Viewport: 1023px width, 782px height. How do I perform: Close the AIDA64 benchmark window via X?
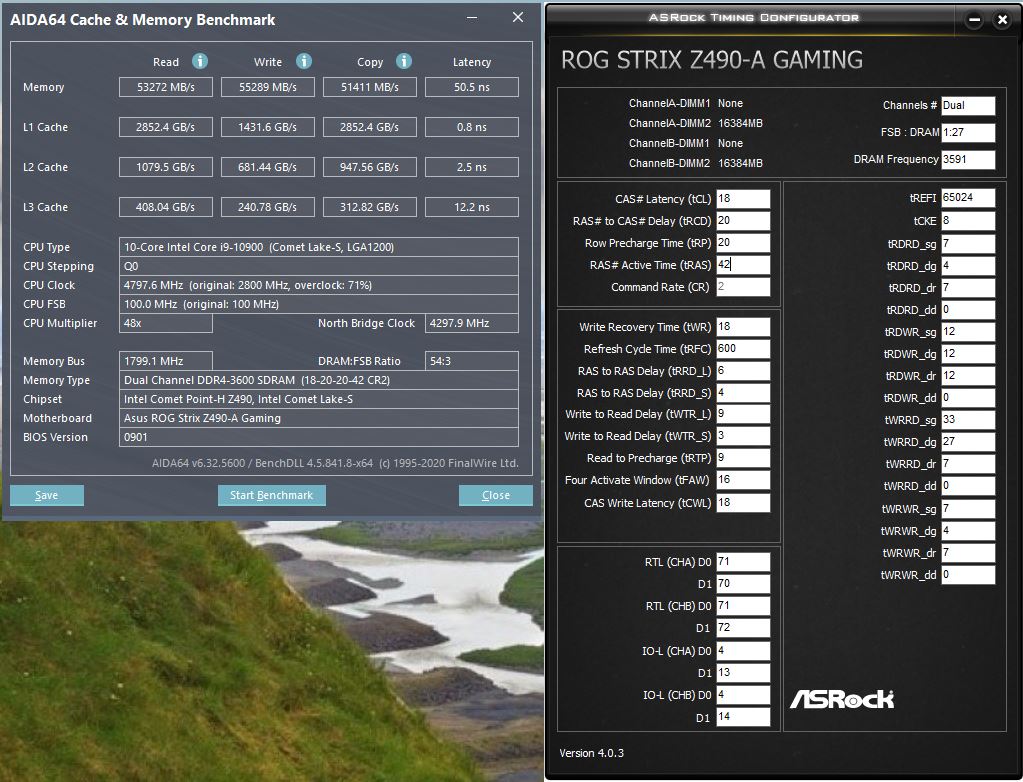tap(518, 18)
